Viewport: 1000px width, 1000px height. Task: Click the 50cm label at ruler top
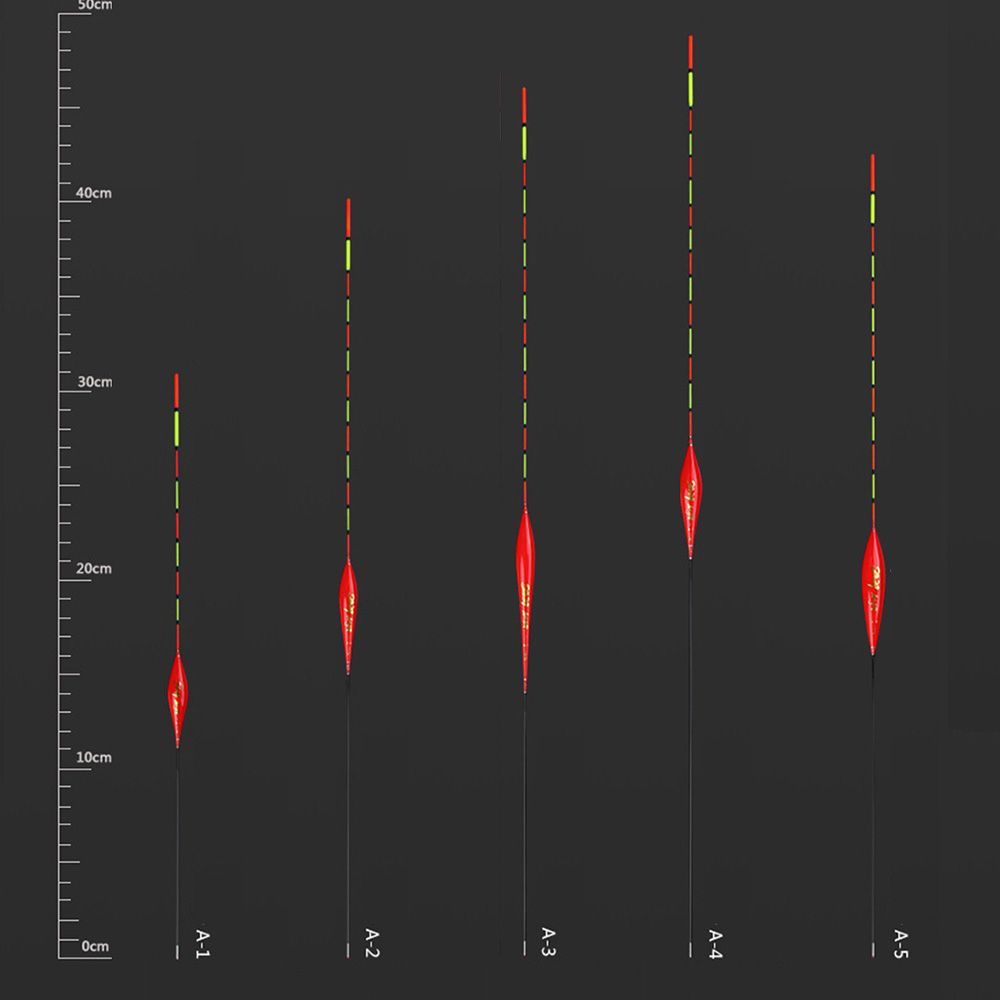95,6
